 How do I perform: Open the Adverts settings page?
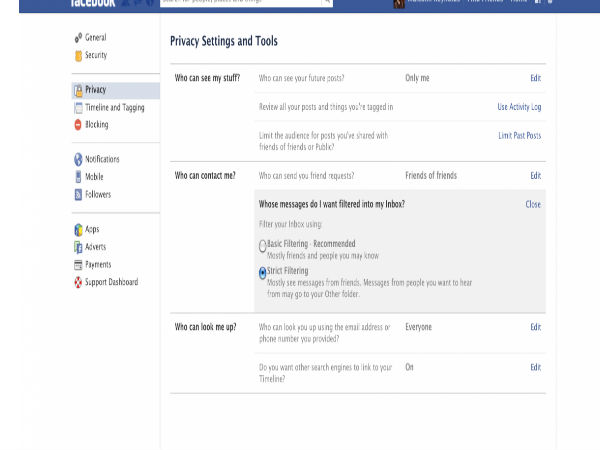click(96, 247)
